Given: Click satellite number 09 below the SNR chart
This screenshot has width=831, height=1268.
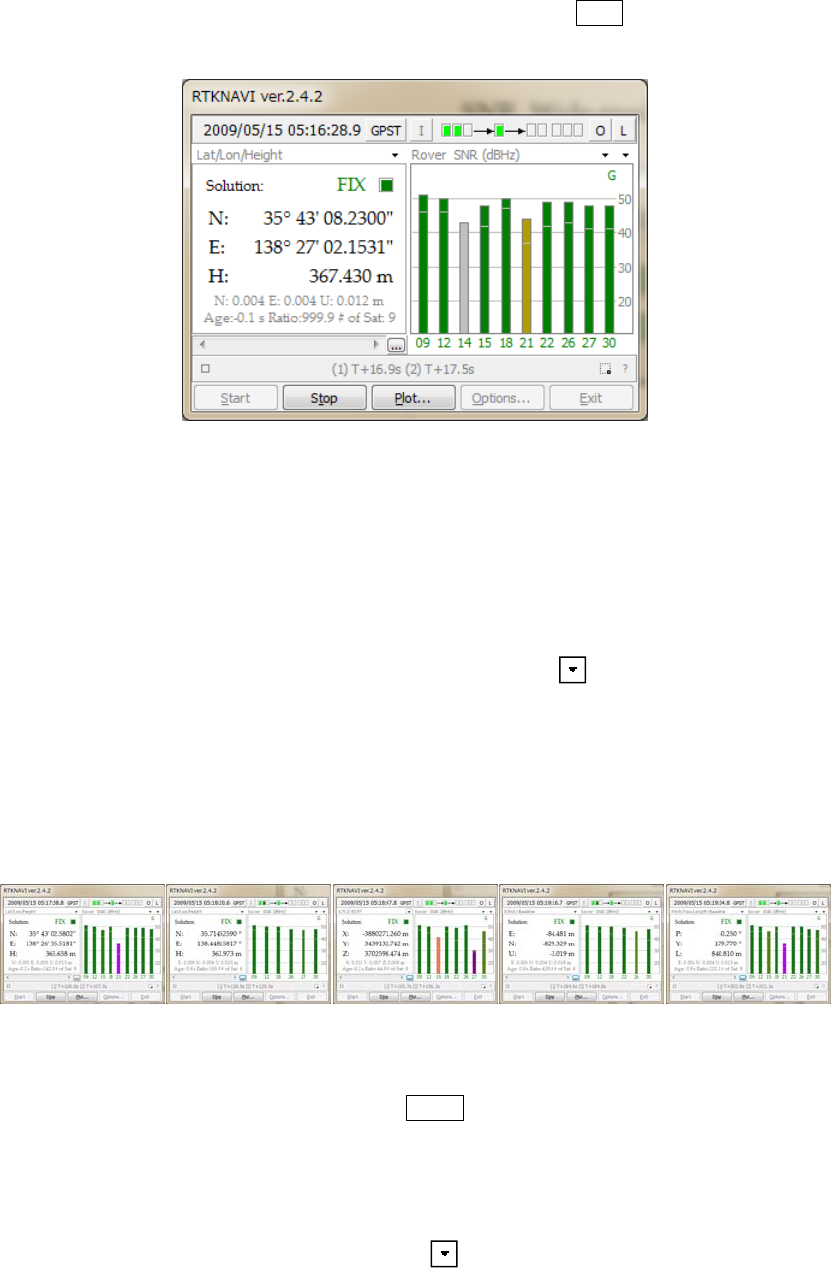Looking at the screenshot, I should click(x=423, y=342).
